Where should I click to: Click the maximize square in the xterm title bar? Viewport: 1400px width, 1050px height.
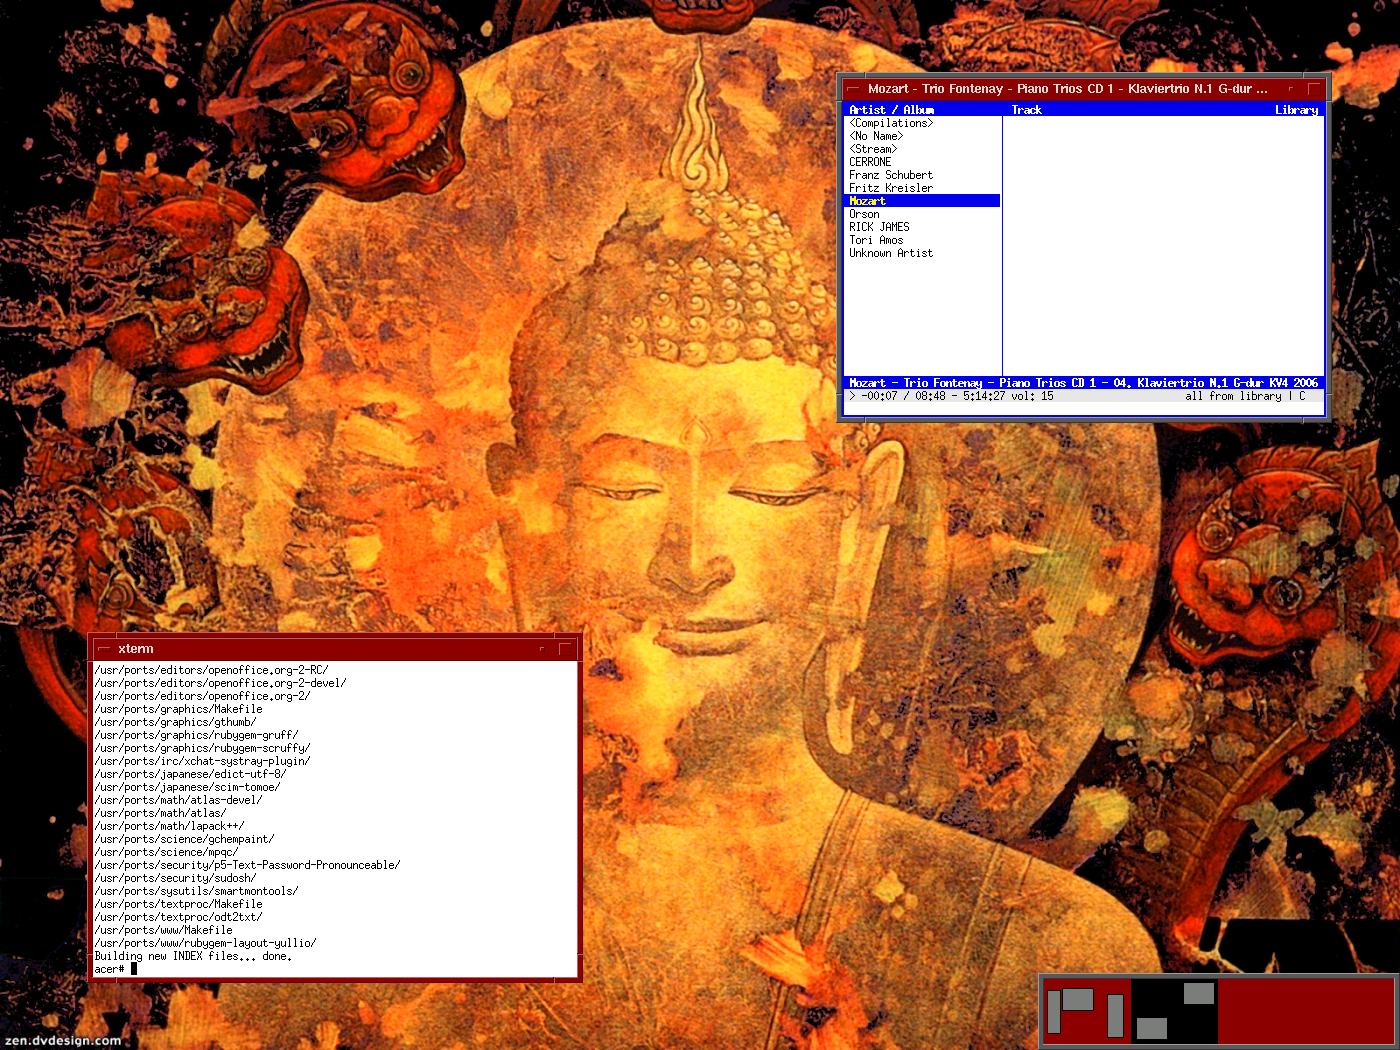coord(565,649)
